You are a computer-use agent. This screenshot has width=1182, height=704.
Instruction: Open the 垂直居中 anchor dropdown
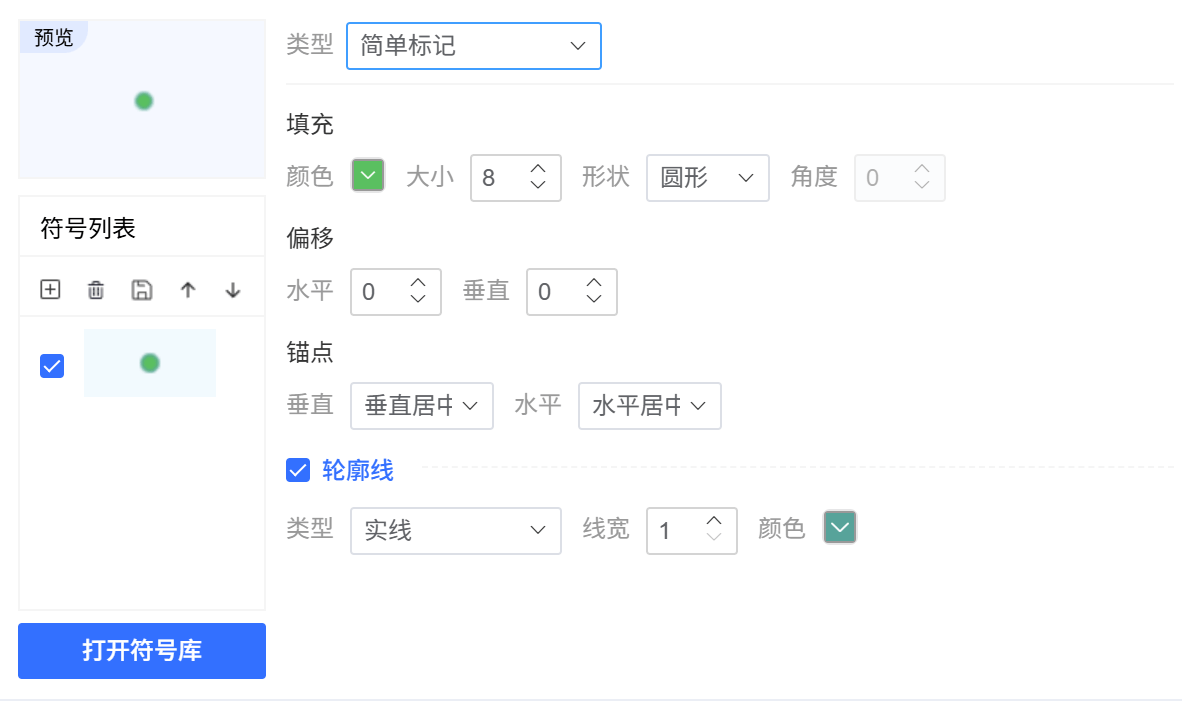[421, 405]
